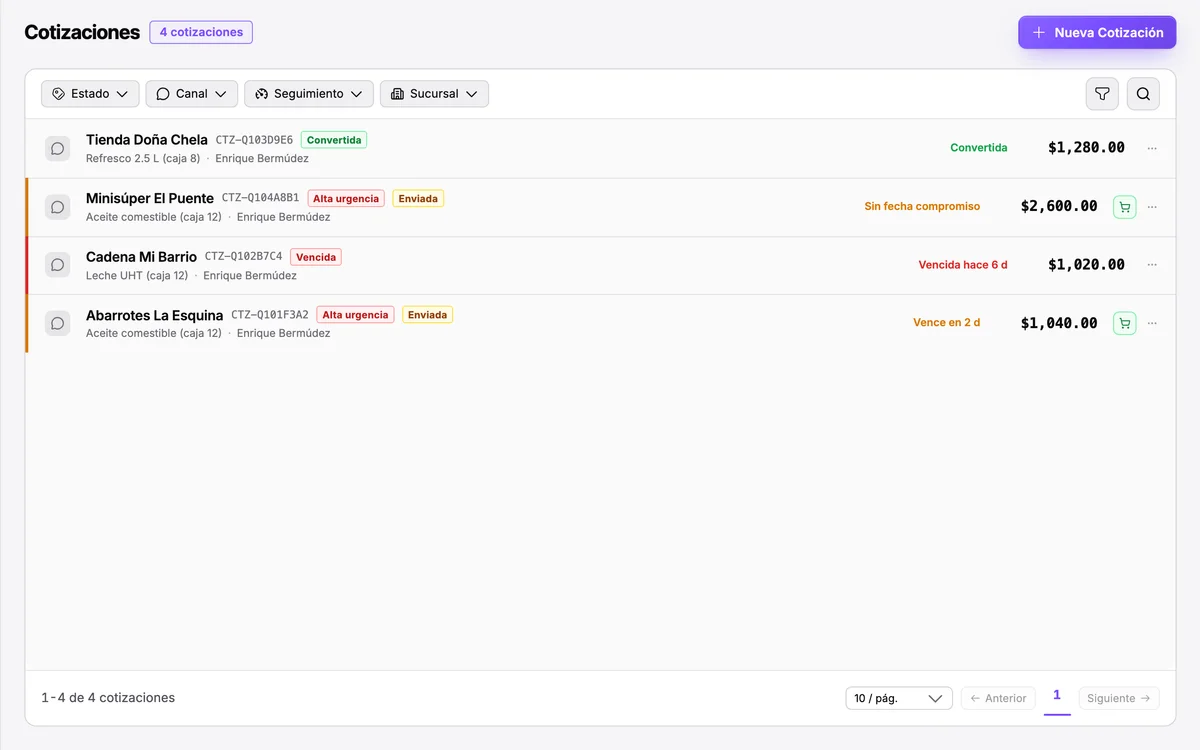The image size is (1200, 750).
Task: Open more options for Cadena Mi Barrio
Action: [x=1152, y=265]
